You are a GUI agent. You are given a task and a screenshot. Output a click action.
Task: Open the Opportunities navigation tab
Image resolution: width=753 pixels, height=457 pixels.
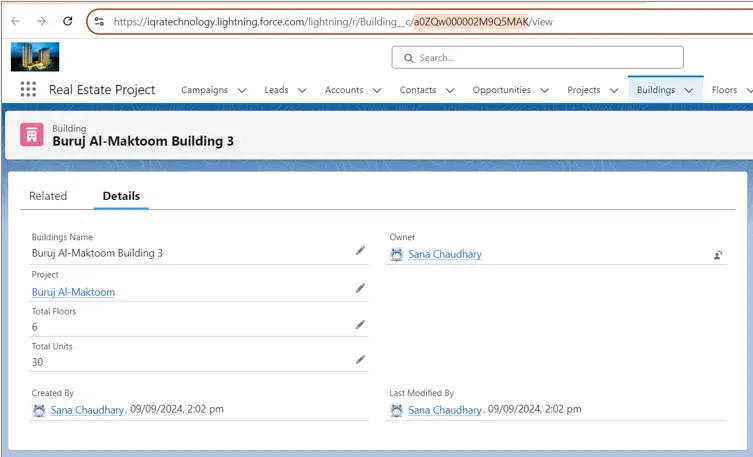pyautogui.click(x=501, y=90)
